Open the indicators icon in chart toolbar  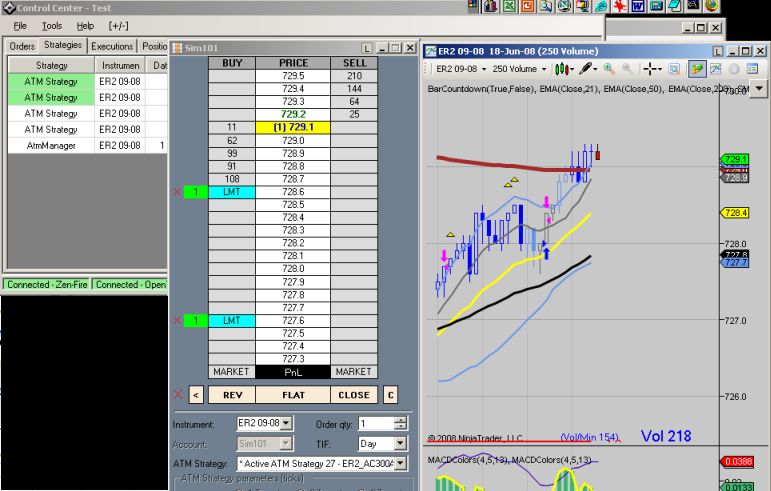tap(715, 69)
